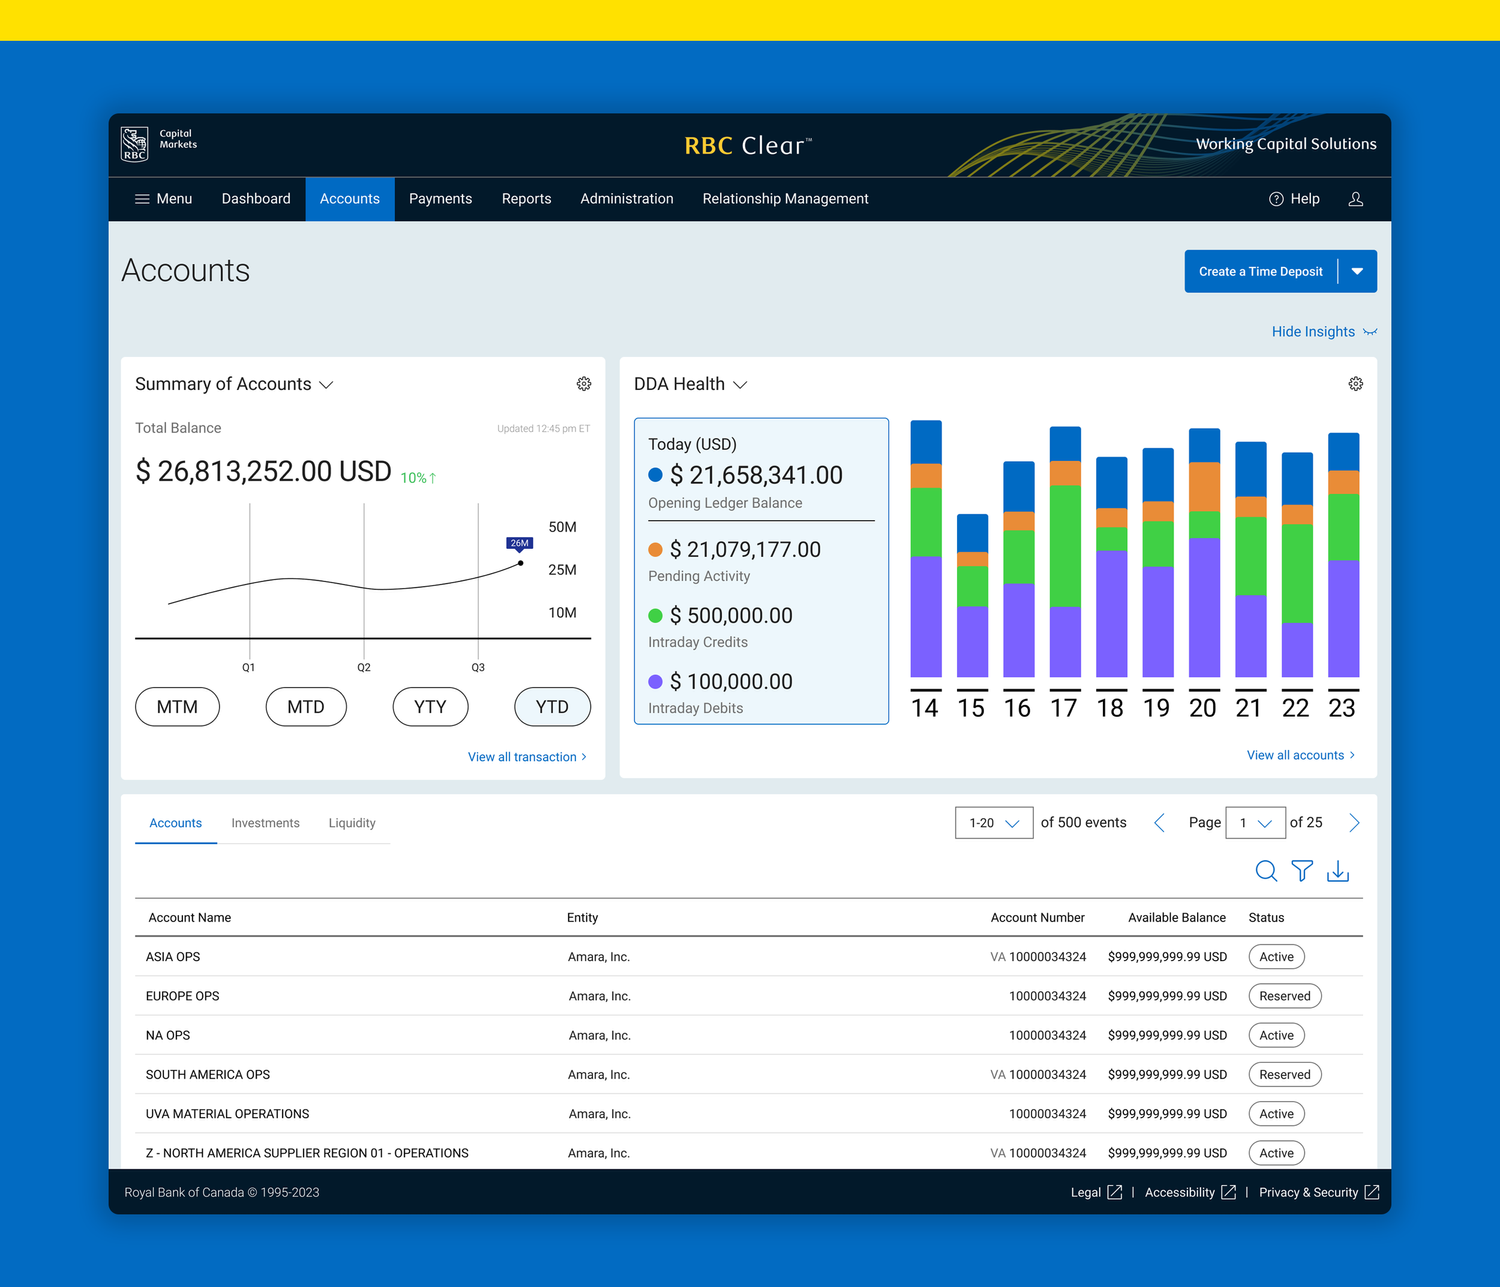The height and width of the screenshot is (1287, 1500).
Task: Click the purple Intraday Debits dot
Action: tap(655, 681)
